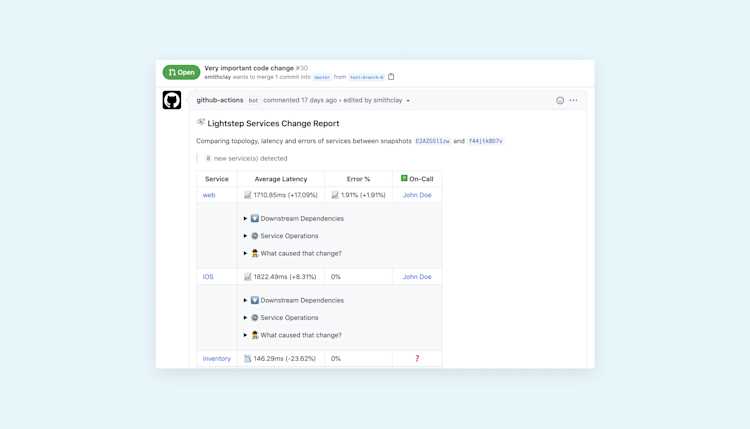Image resolution: width=750 pixels, height=429 pixels.
Task: Expand 'What caused that change?' under web
Action: [x=292, y=253]
